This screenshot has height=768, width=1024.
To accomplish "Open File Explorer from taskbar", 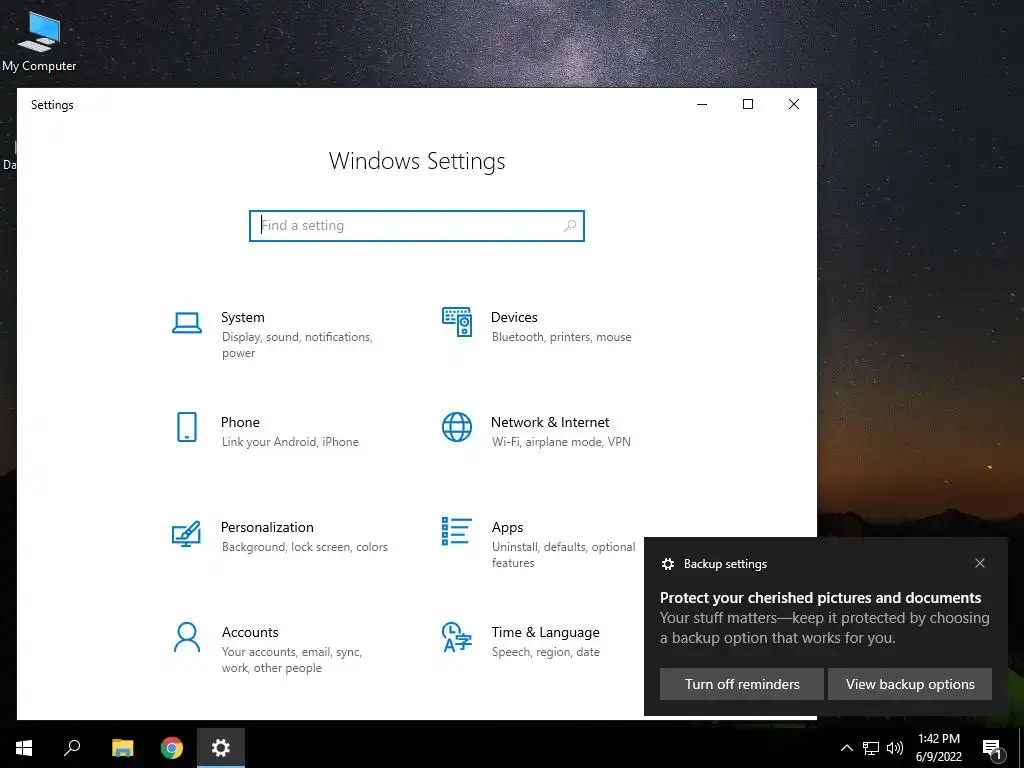I will click(x=122, y=748).
